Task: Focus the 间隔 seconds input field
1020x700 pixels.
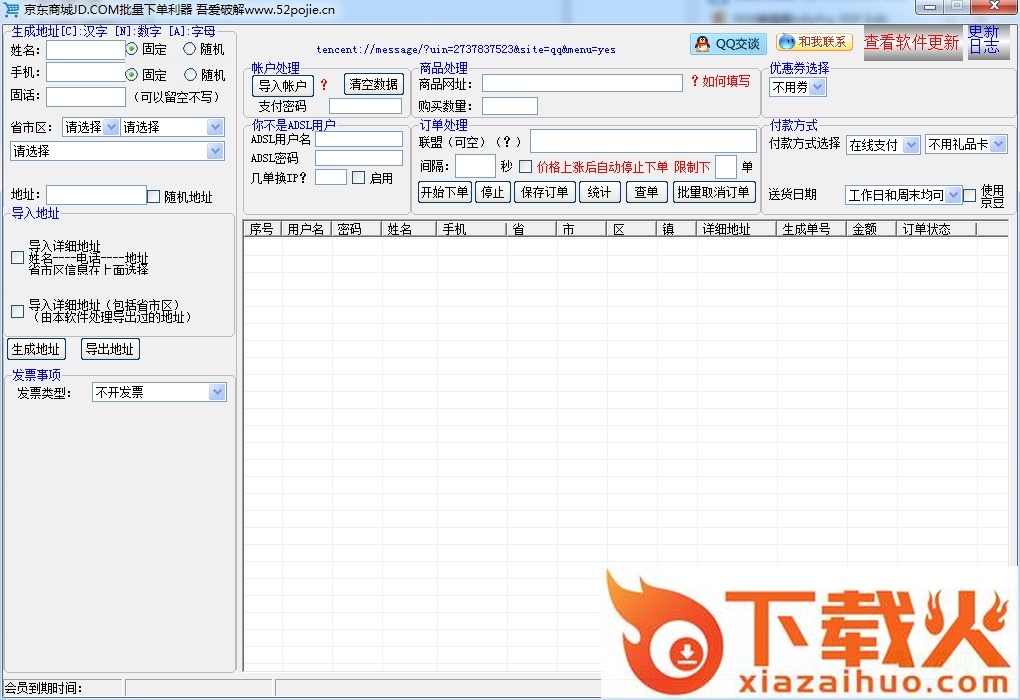Action: coord(476,167)
